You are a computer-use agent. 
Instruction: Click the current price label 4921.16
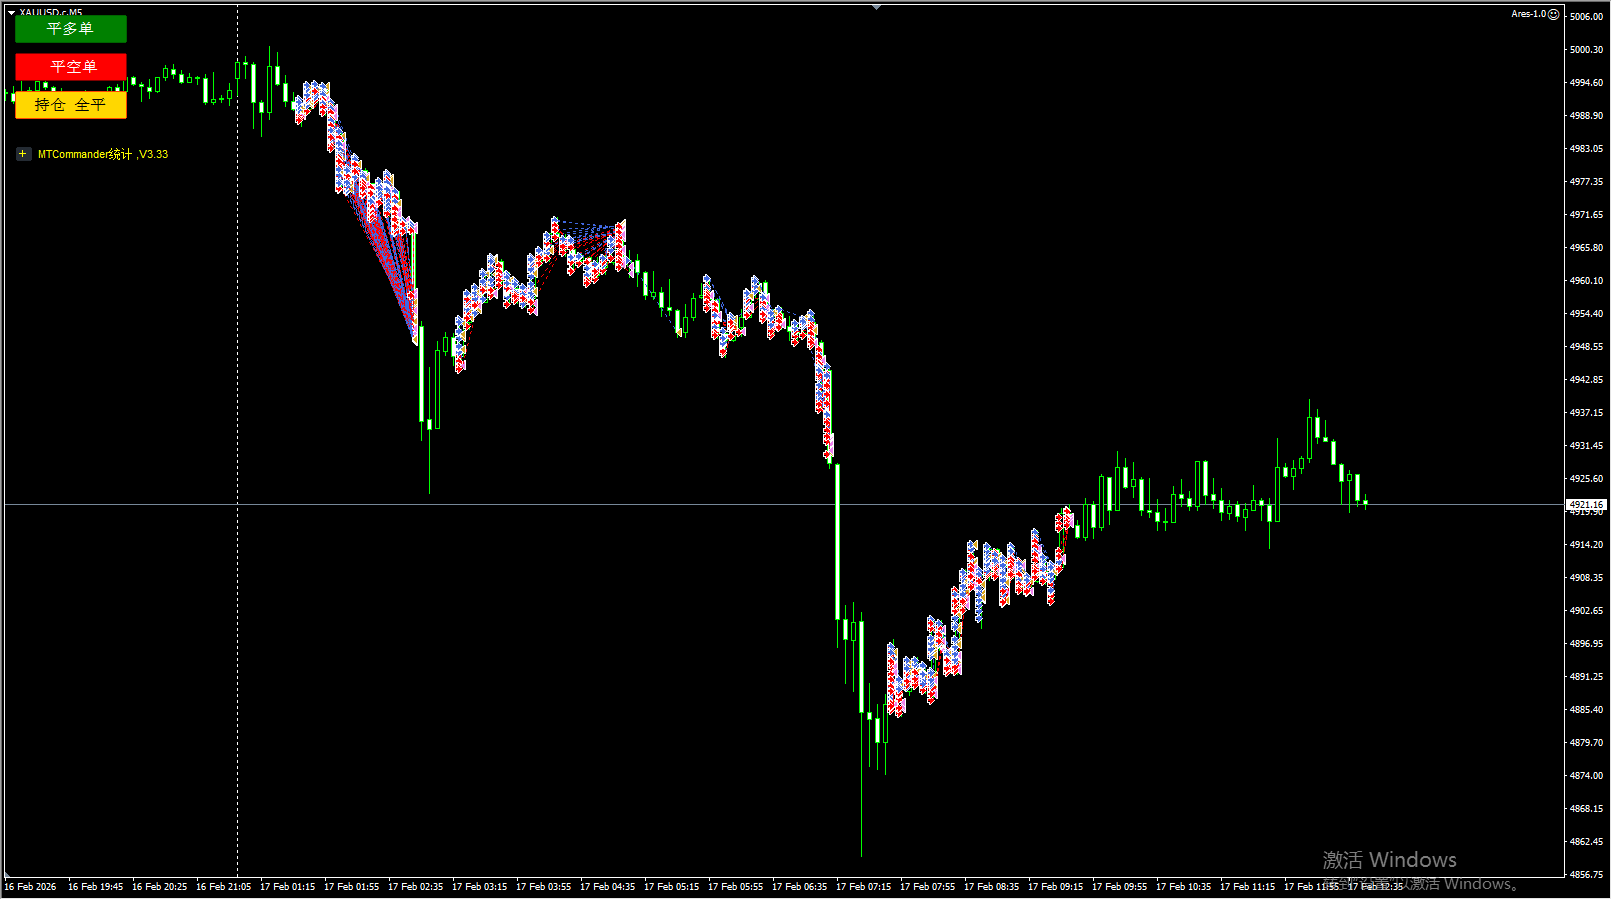(x=1587, y=505)
